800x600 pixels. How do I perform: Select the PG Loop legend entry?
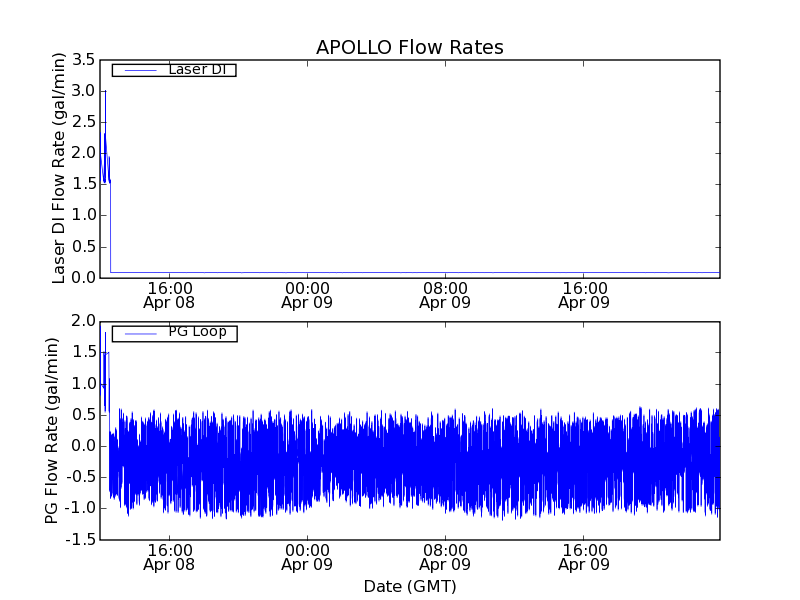pos(197,332)
